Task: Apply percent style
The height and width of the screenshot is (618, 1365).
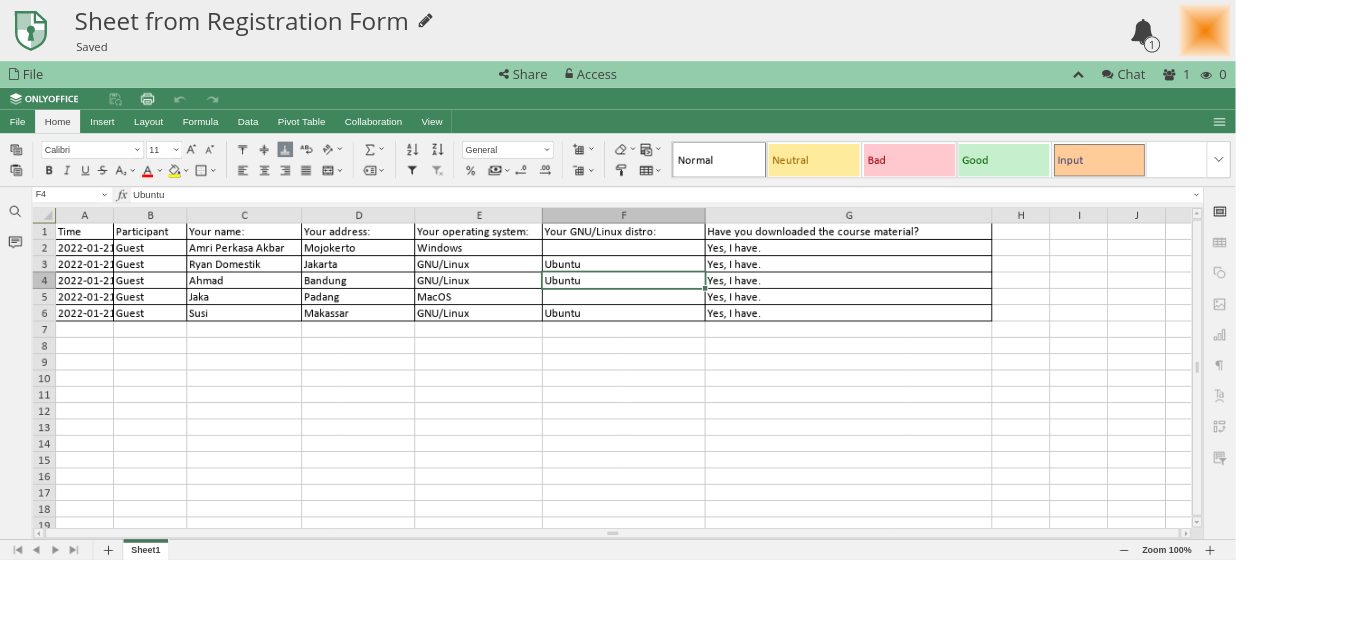Action: pos(470,171)
